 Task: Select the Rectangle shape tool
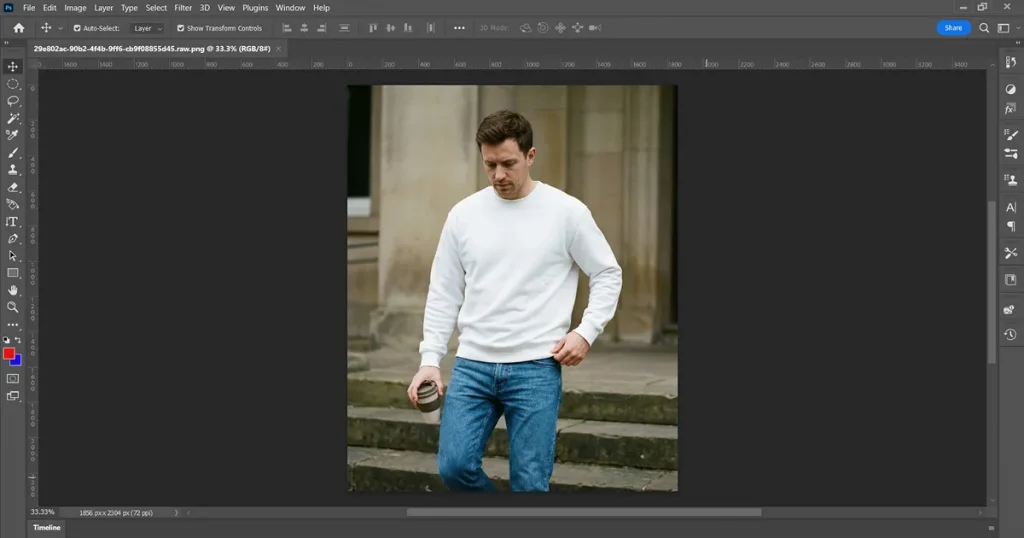click(12, 273)
